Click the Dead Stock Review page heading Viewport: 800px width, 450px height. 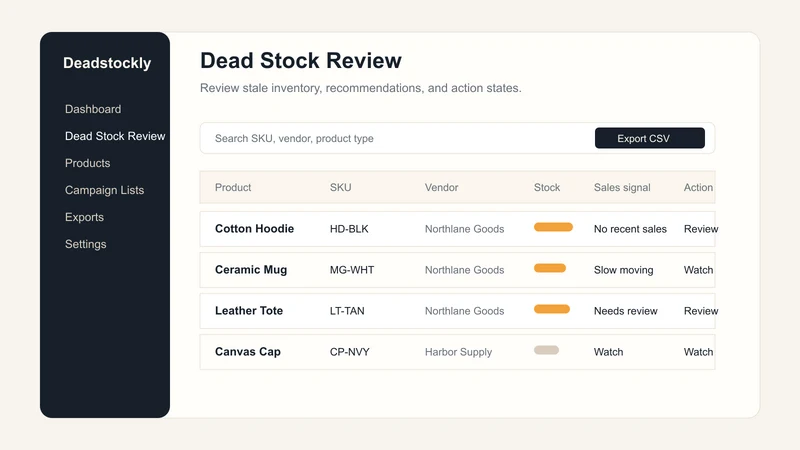coord(301,60)
